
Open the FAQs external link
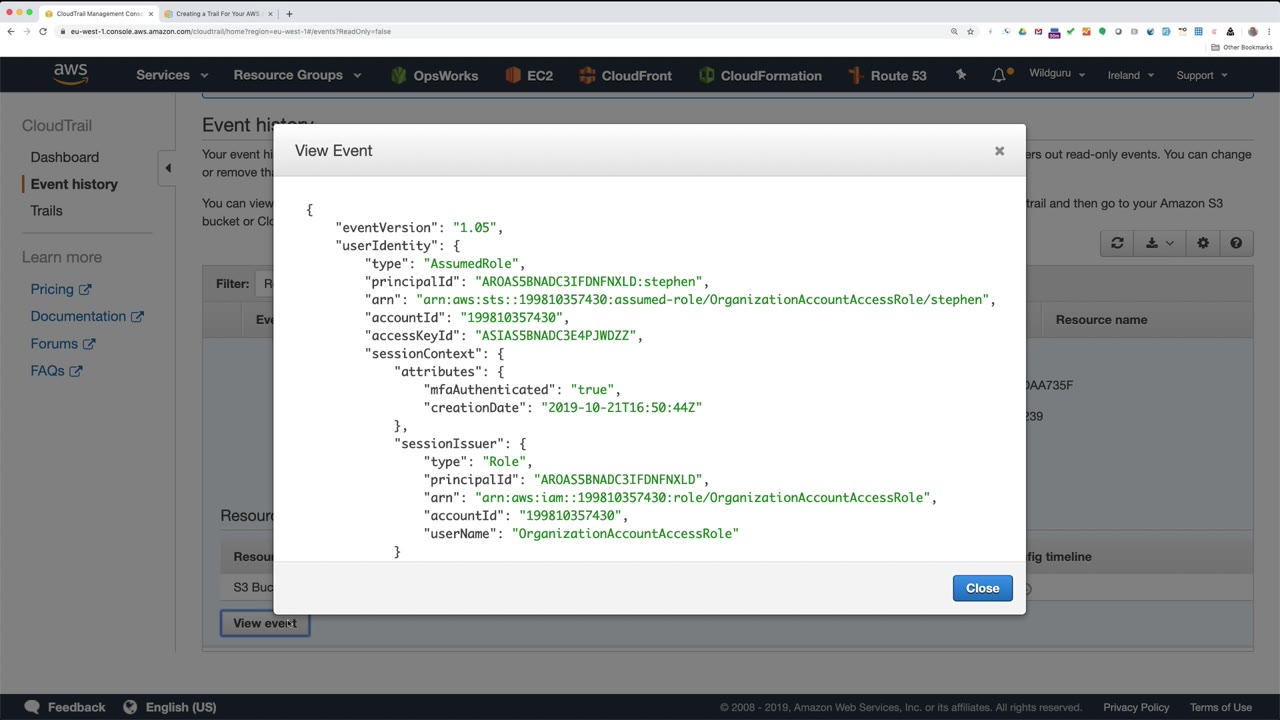point(56,370)
